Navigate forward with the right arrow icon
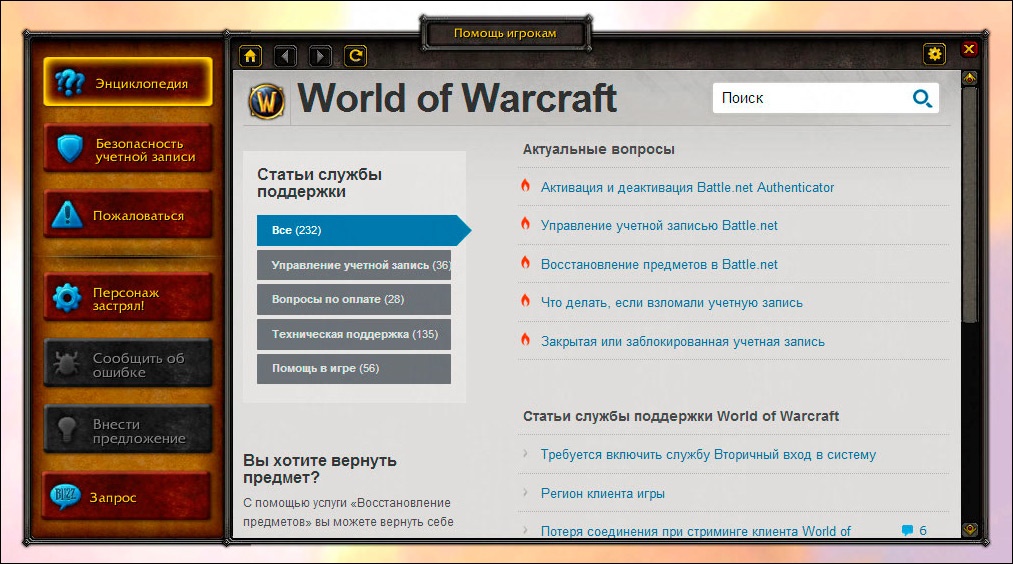The image size is (1013, 564). (320, 56)
